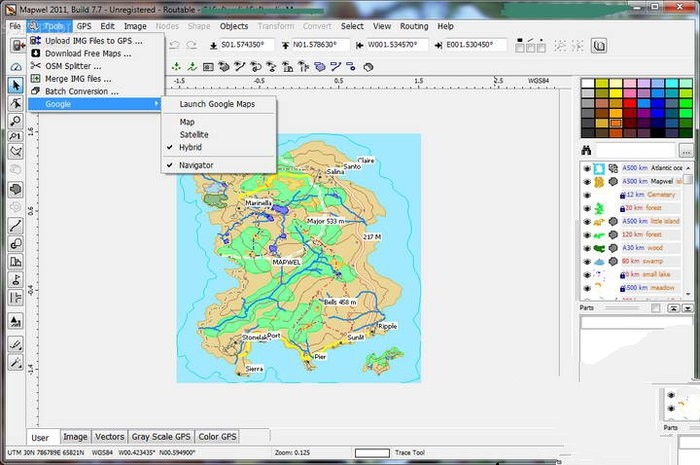The image size is (700, 465).
Task: Open the Color GPS tab
Action: click(217, 436)
